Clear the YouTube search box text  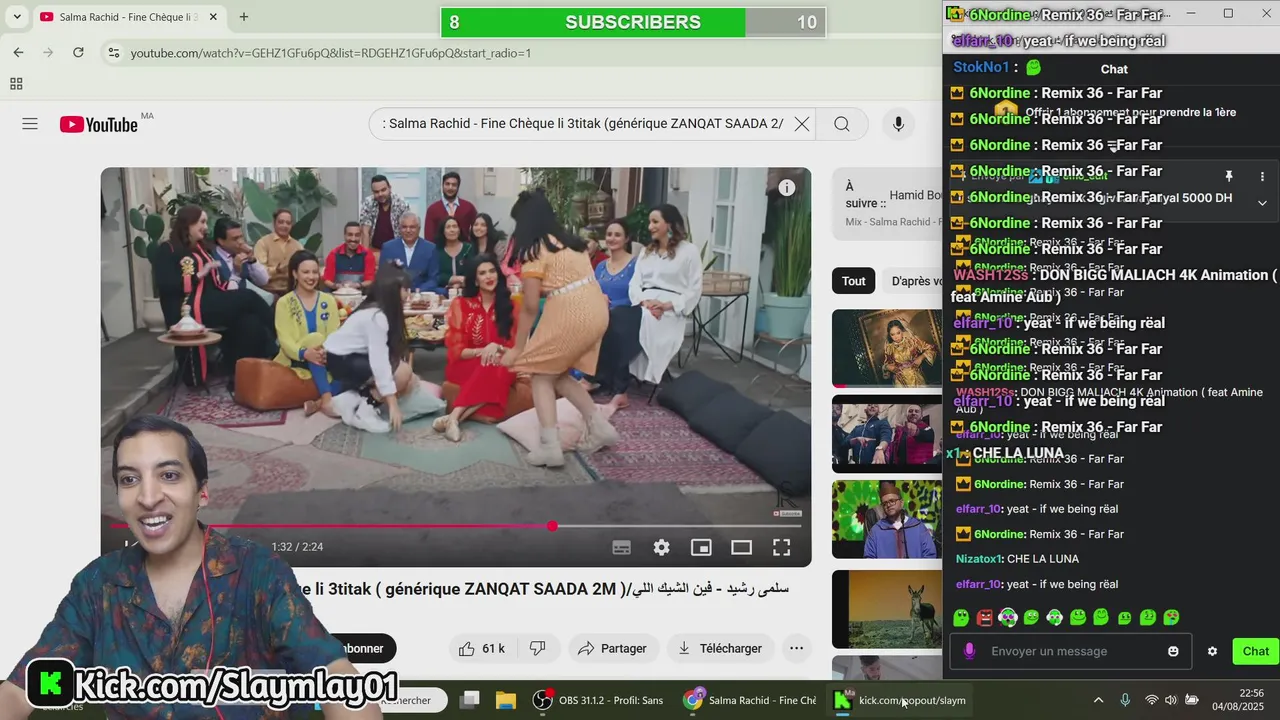click(802, 124)
